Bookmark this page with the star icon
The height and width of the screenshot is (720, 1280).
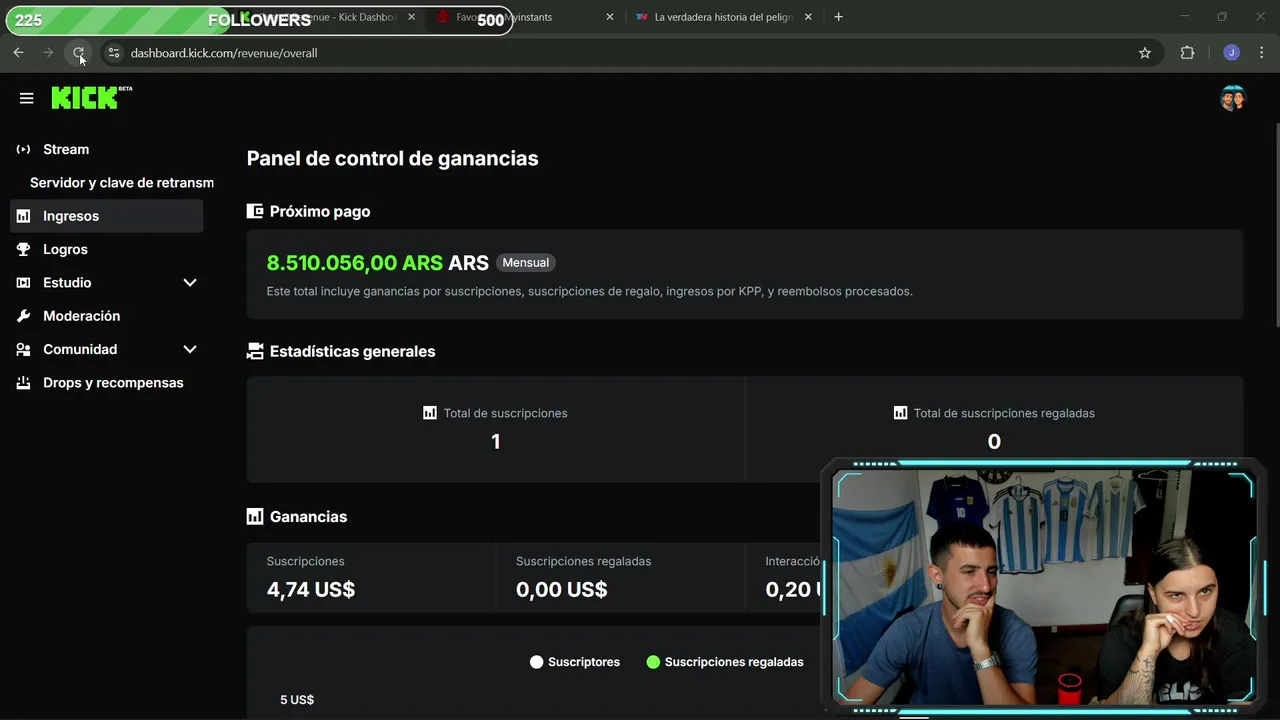[1145, 53]
